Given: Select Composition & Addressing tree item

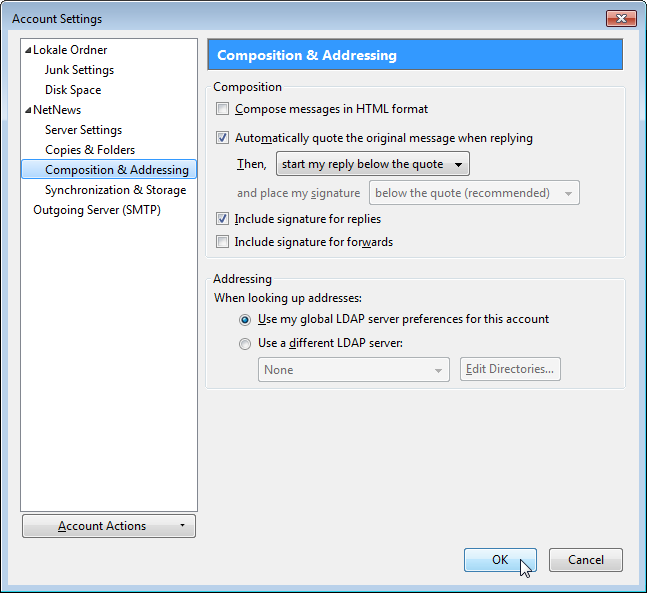Looking at the screenshot, I should coord(116,170).
